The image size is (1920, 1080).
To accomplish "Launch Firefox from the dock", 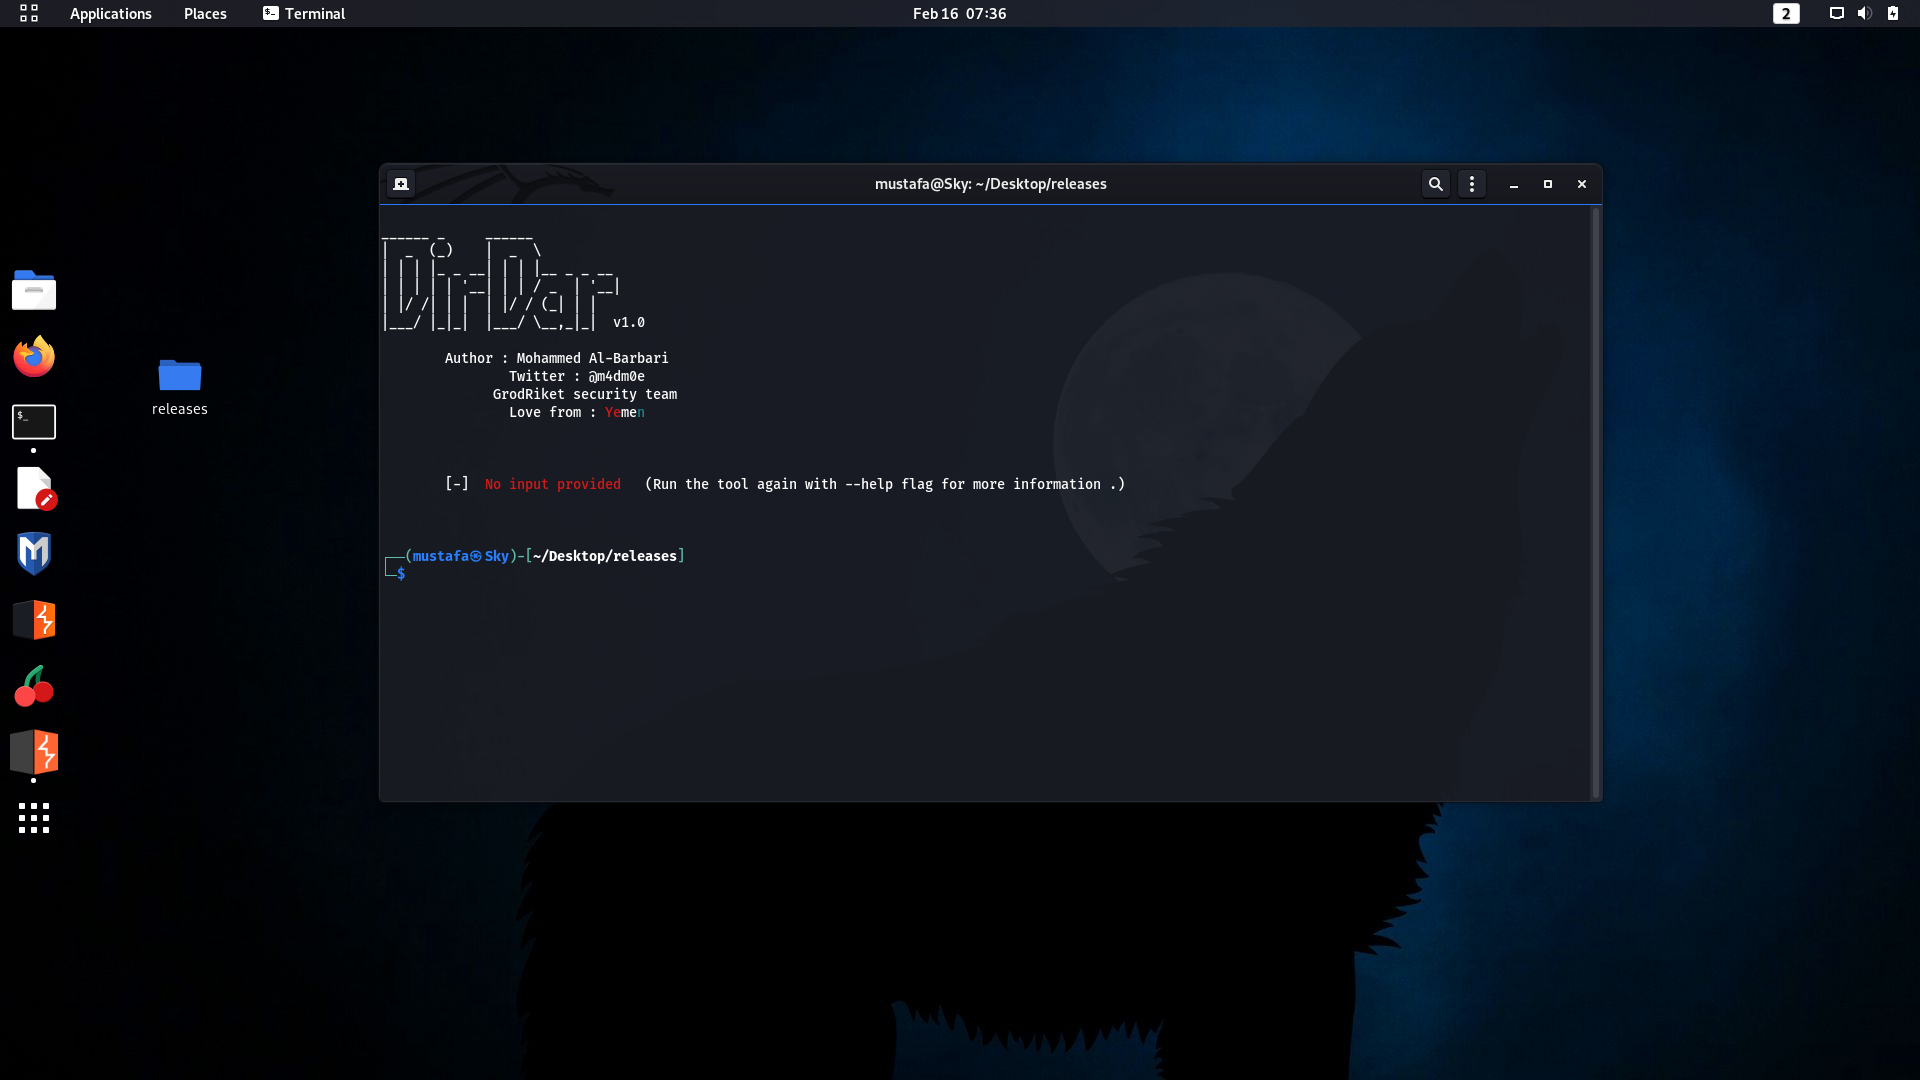I will point(34,357).
